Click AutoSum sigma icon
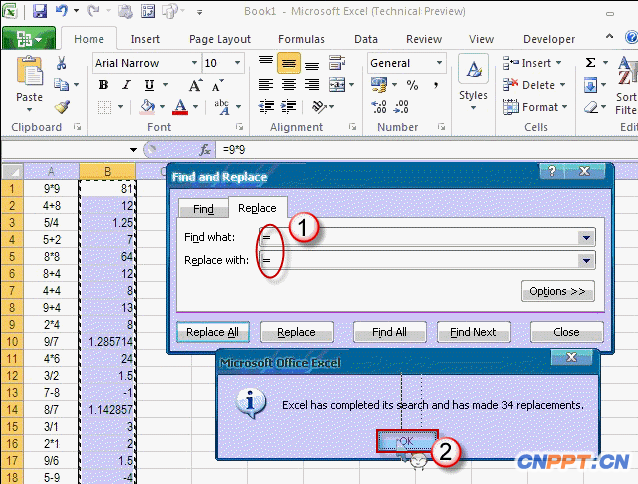 click(590, 63)
